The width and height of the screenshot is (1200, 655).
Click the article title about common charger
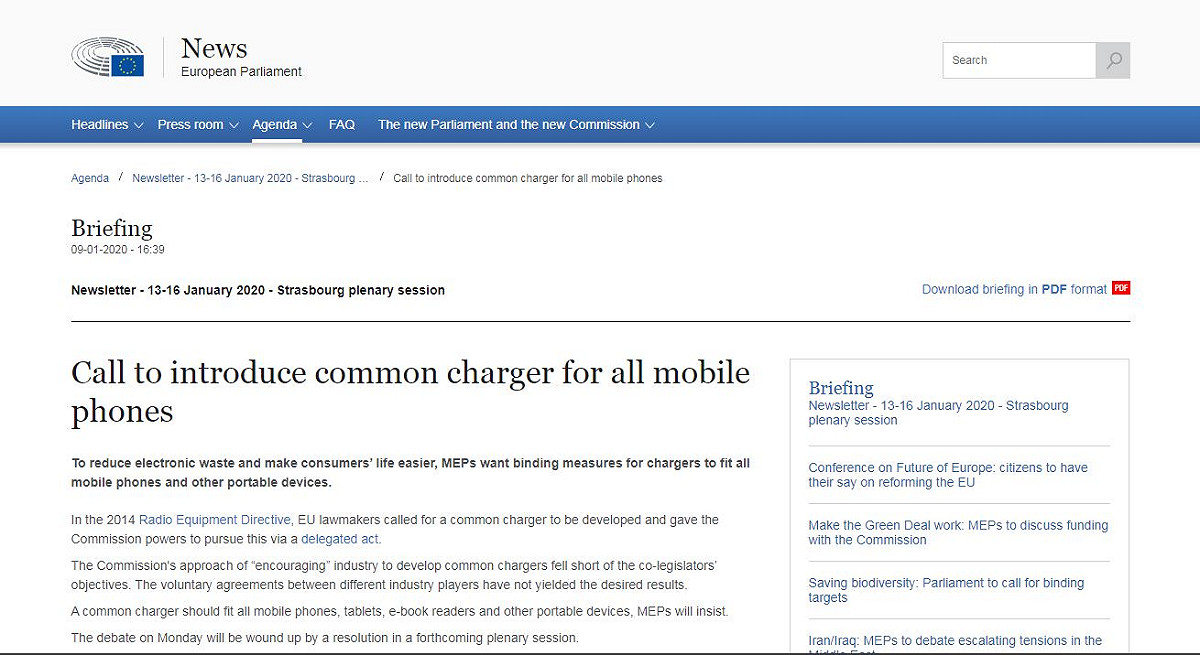[410, 391]
